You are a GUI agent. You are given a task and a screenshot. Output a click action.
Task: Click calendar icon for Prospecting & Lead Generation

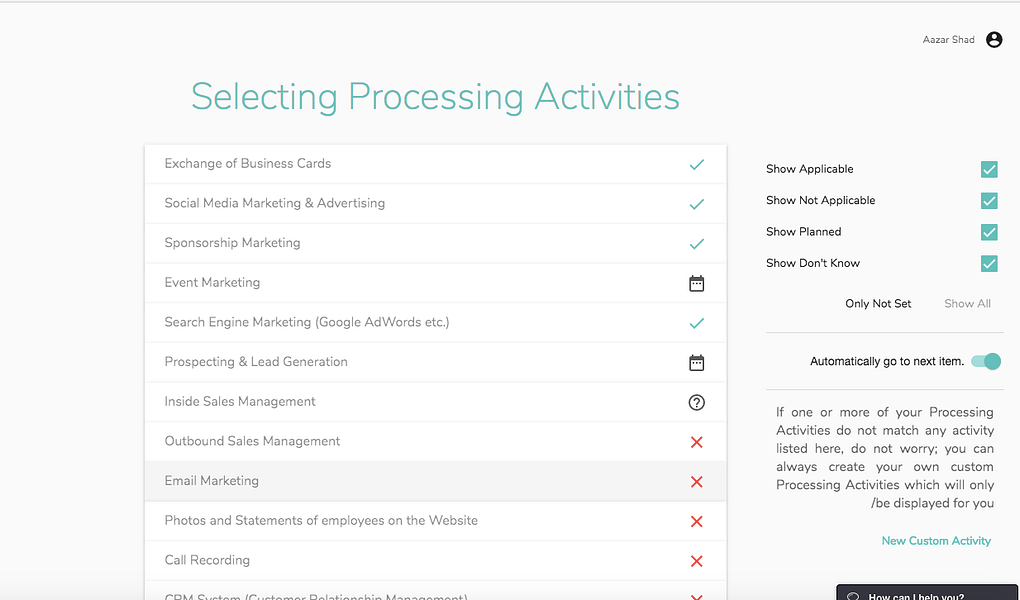coord(697,362)
